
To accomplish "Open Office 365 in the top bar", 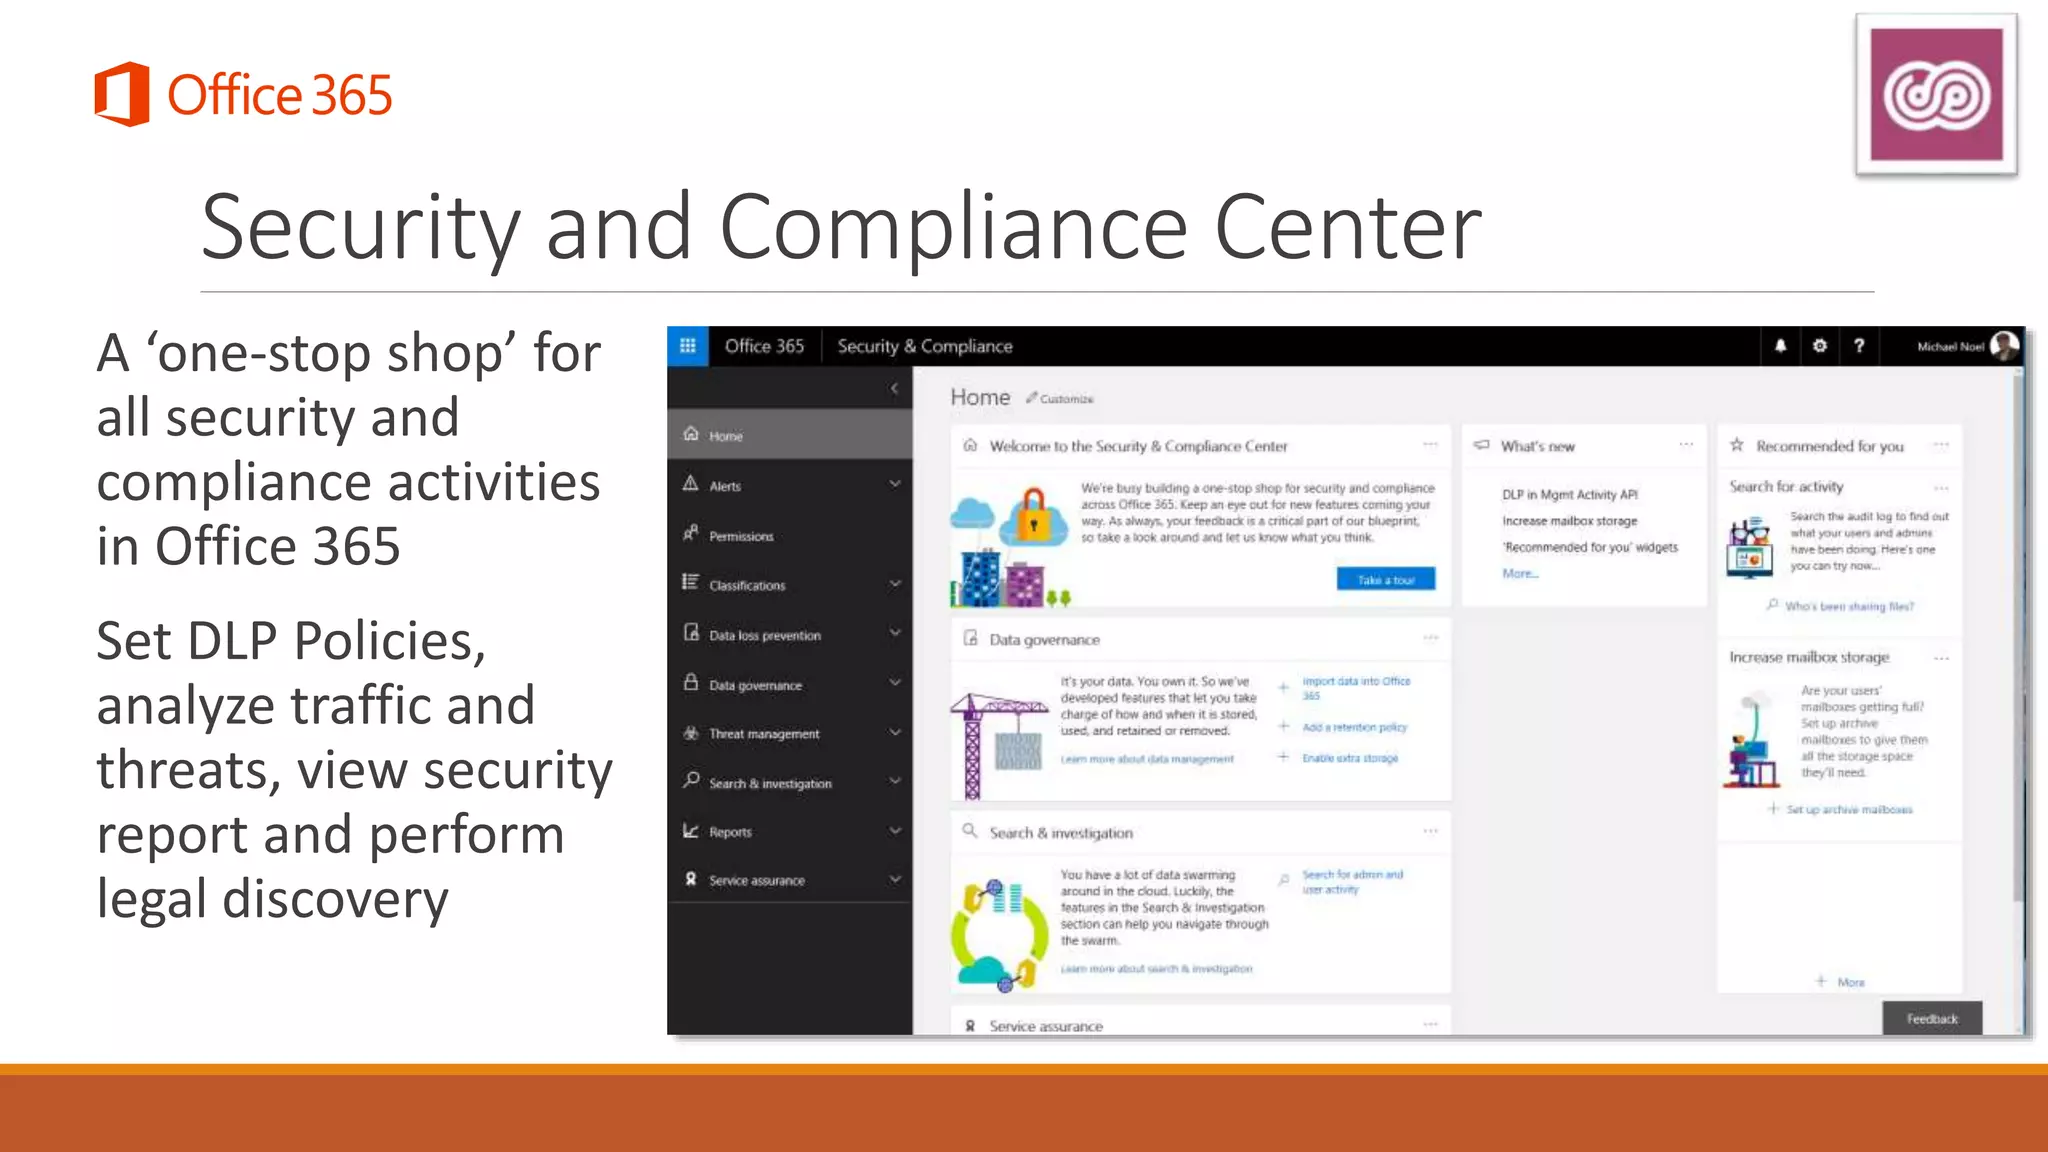I will [764, 346].
